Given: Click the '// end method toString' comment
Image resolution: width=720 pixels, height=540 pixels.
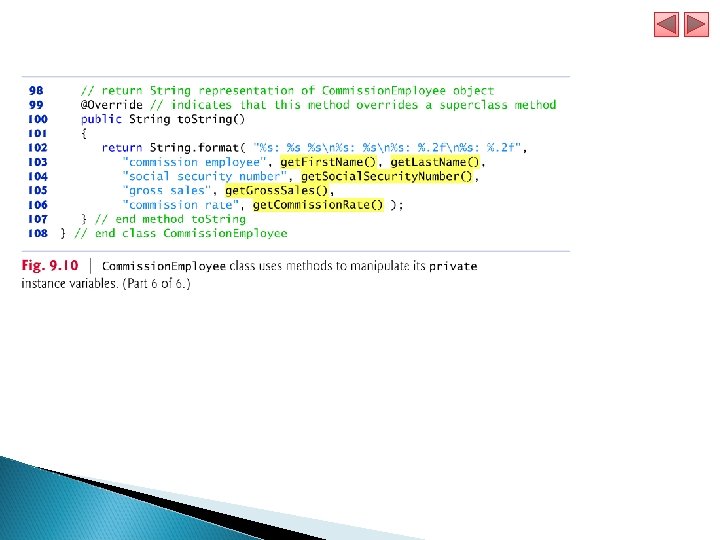Looking at the screenshot, I should click(x=170, y=219).
